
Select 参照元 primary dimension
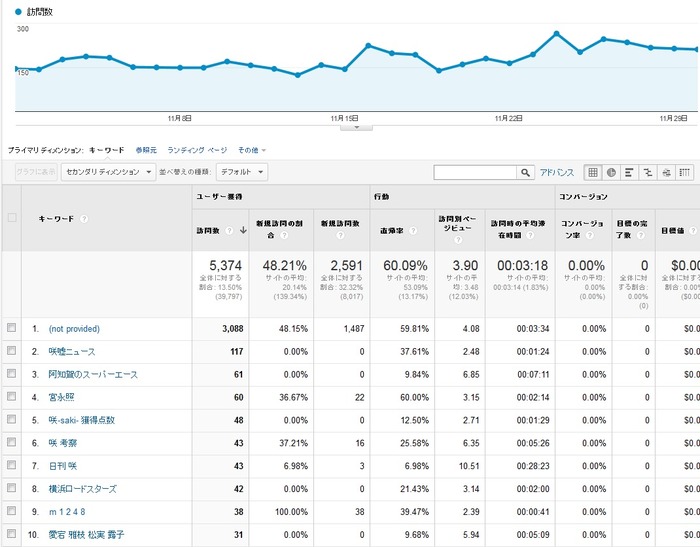click(x=146, y=150)
